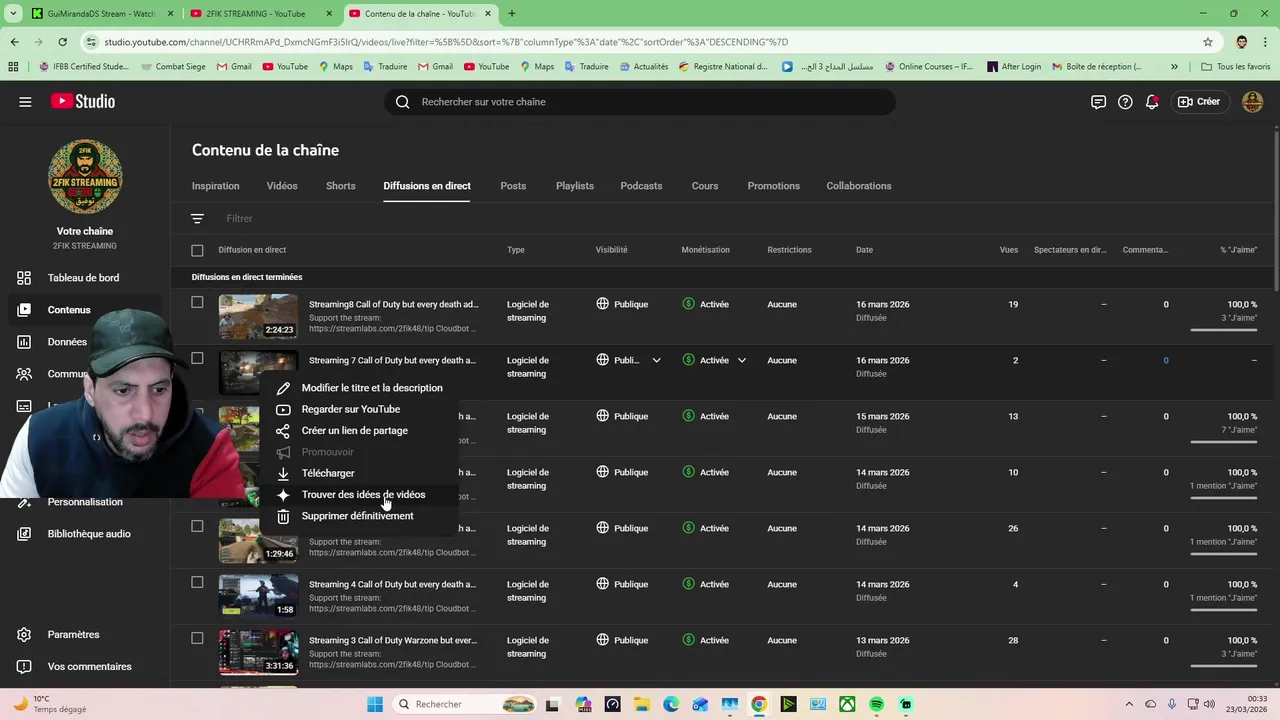Screen dimensions: 1280x720
Task: Click the monetization dollar icon for Streaming8 row
Action: (x=688, y=303)
